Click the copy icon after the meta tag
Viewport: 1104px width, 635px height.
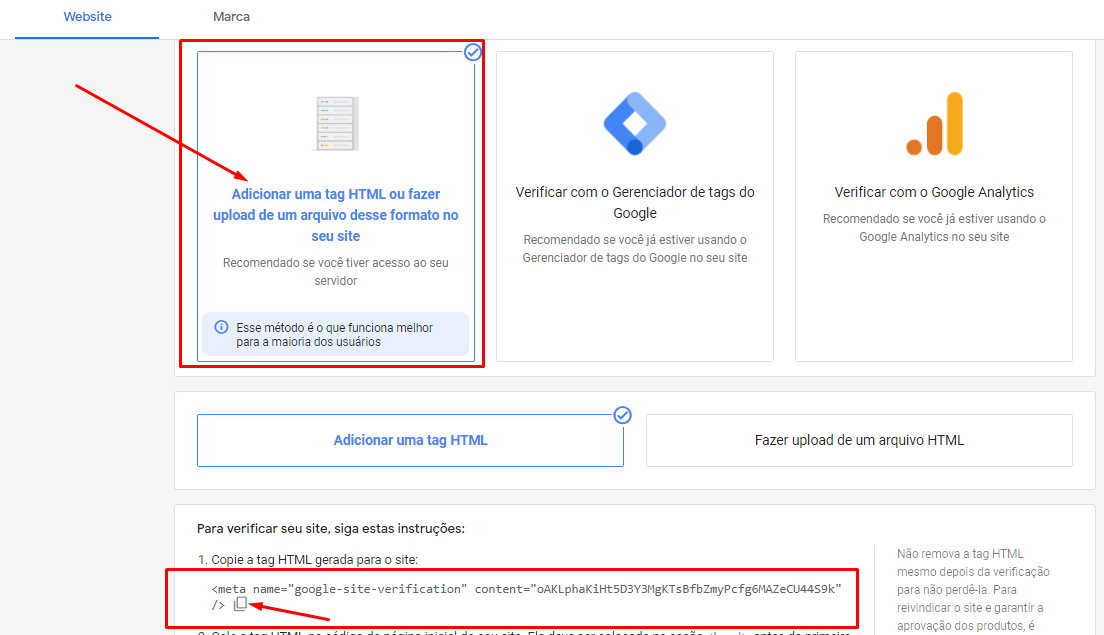(240, 604)
